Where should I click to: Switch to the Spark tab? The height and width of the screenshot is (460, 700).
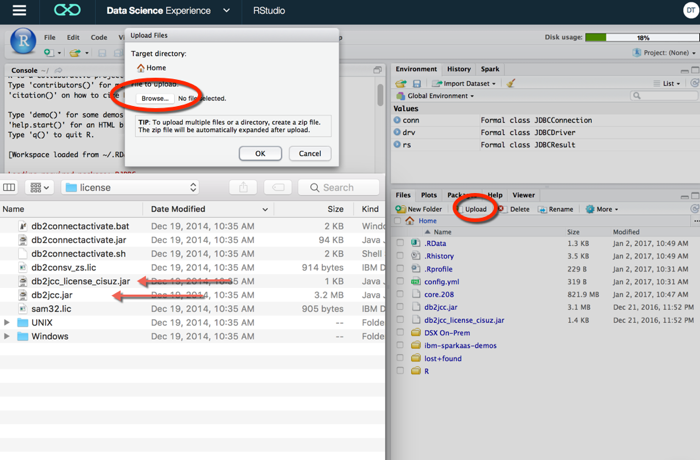[x=490, y=69]
